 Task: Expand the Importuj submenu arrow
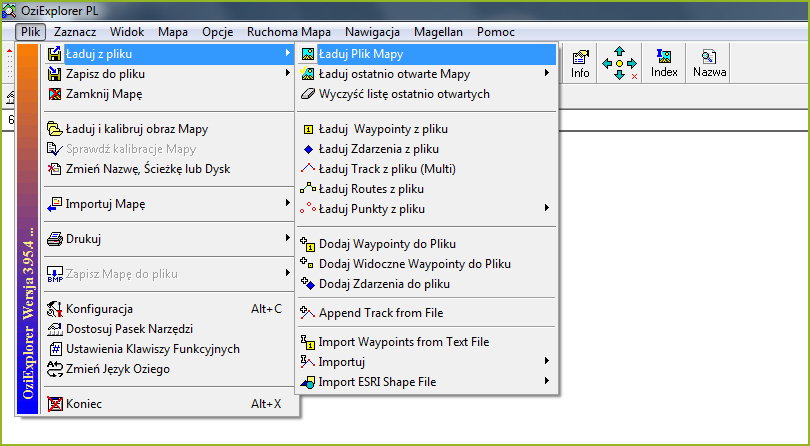pos(547,361)
